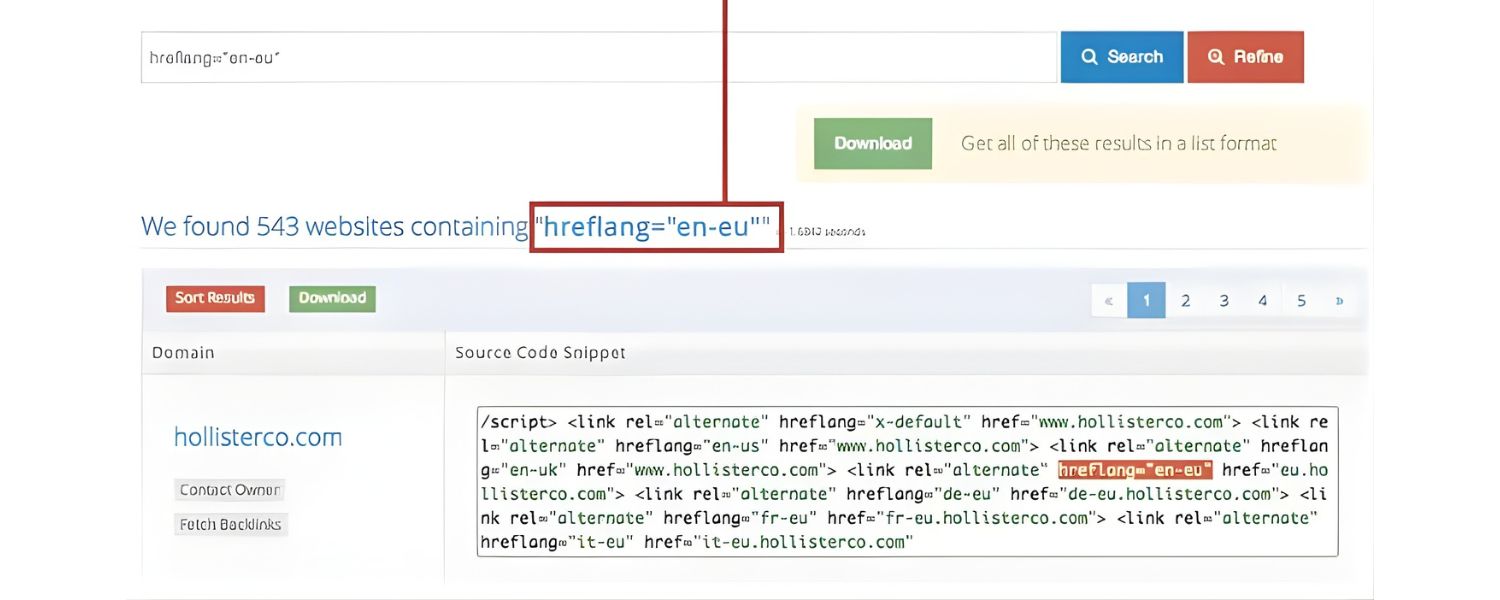
Task: Go to page 2 of results
Action: click(x=1185, y=299)
